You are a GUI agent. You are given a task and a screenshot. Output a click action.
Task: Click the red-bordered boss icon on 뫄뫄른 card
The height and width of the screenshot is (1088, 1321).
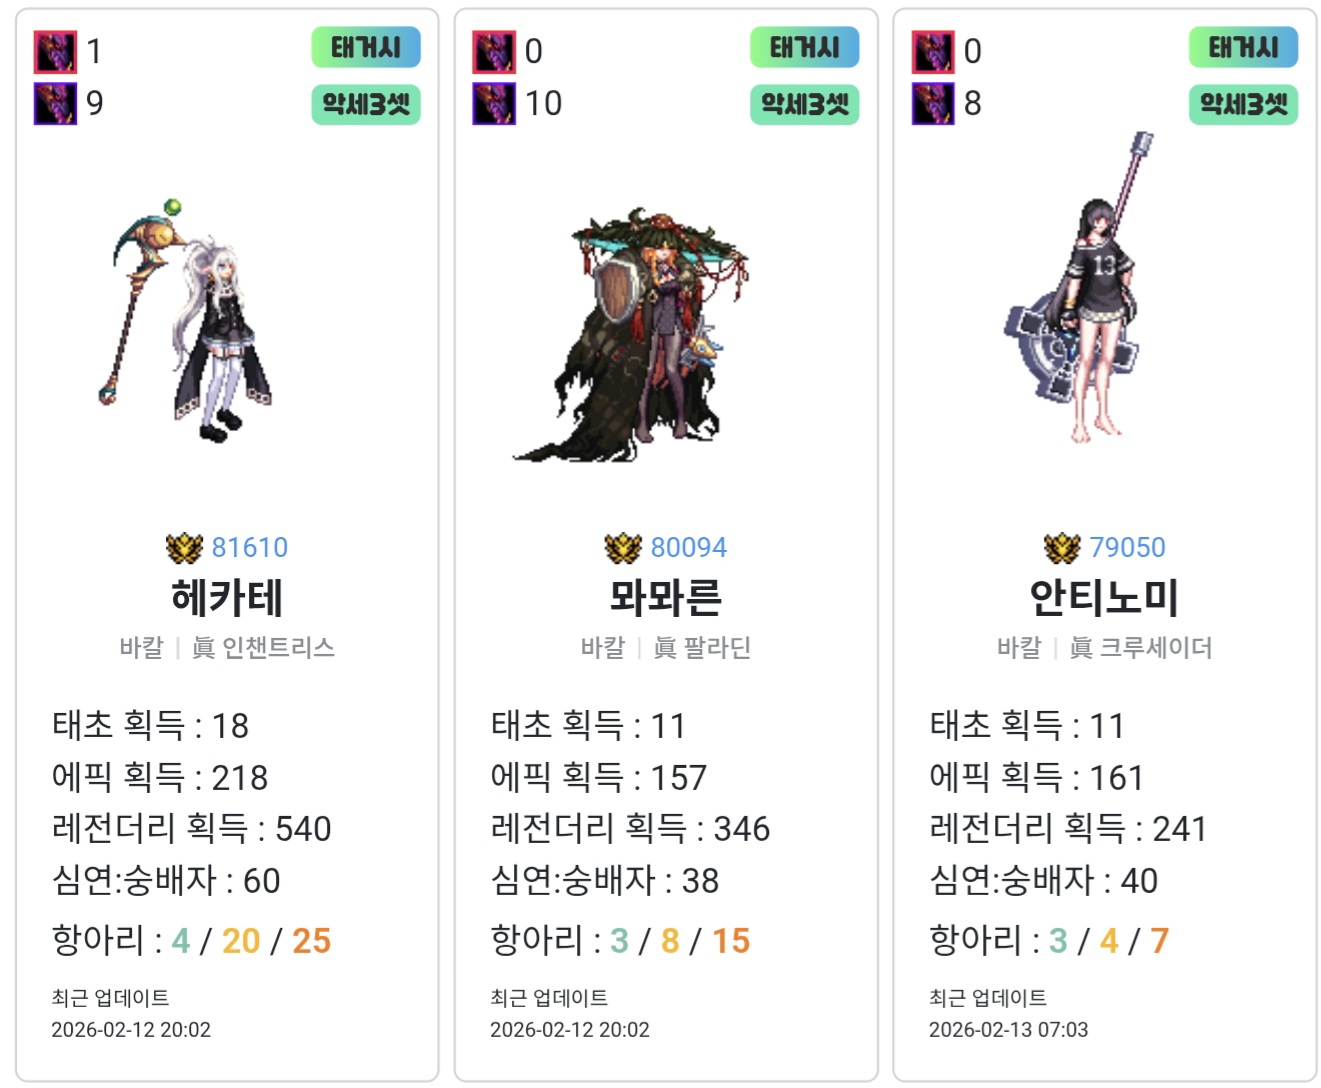click(x=494, y=52)
